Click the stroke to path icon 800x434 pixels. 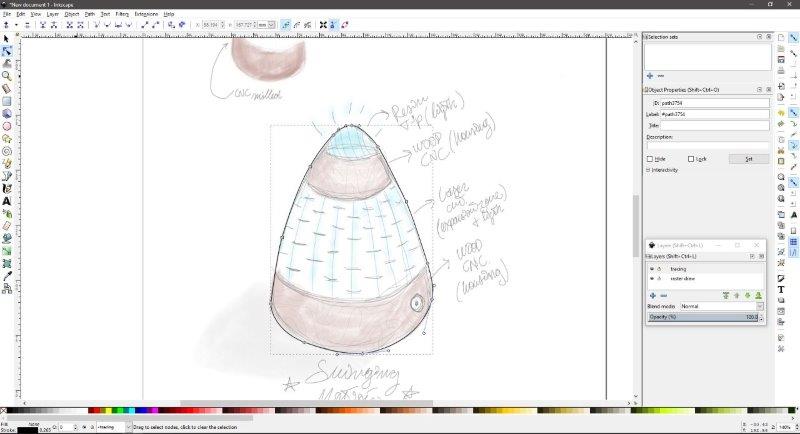[182, 24]
